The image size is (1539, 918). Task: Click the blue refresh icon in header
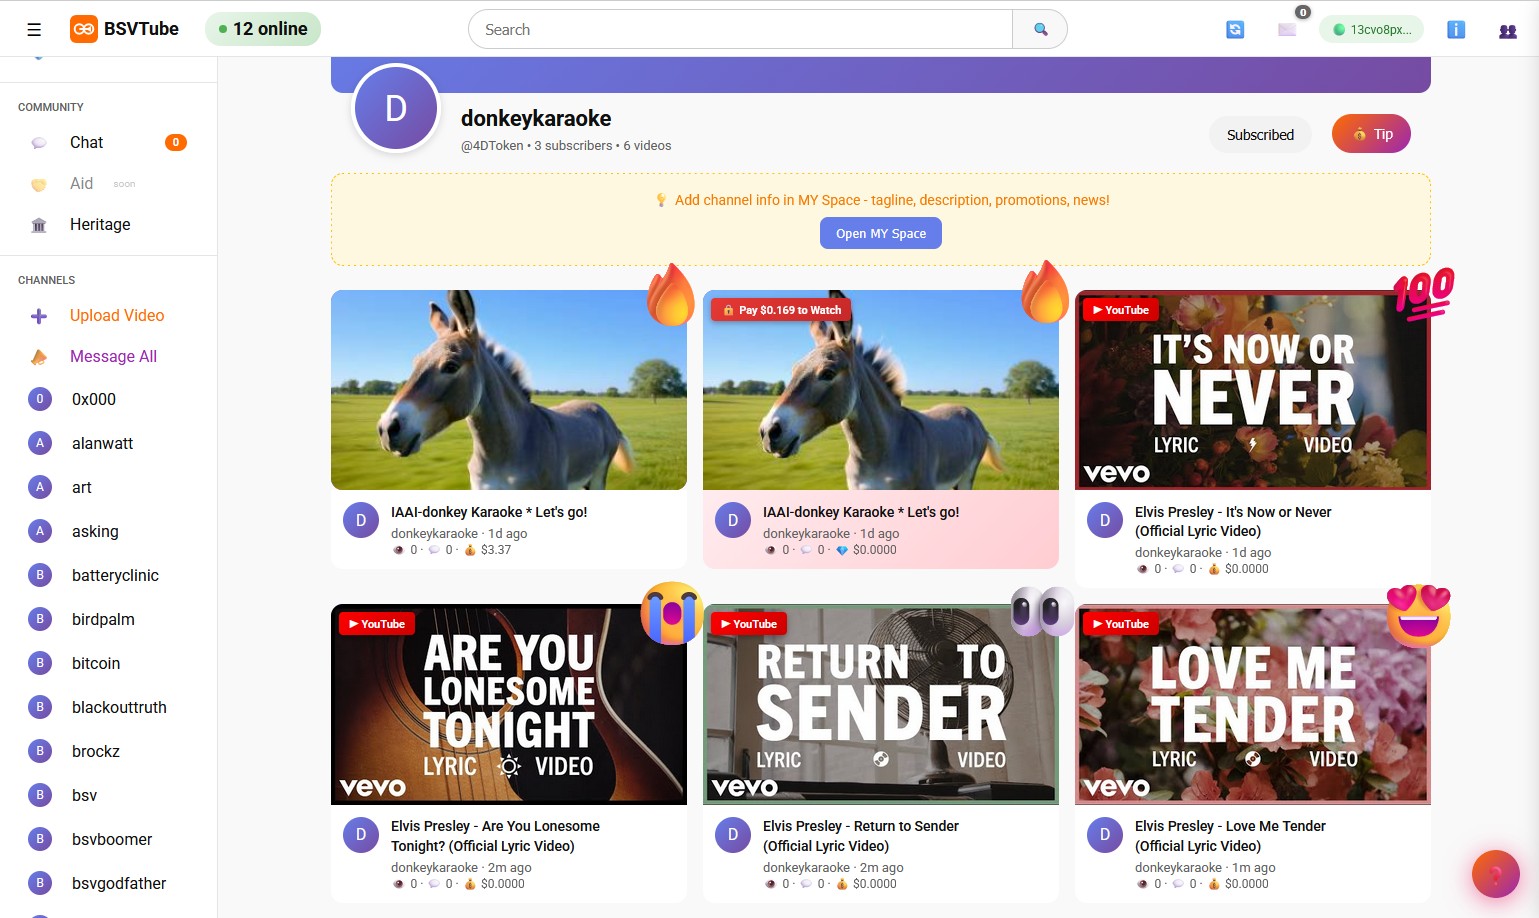coord(1235,29)
